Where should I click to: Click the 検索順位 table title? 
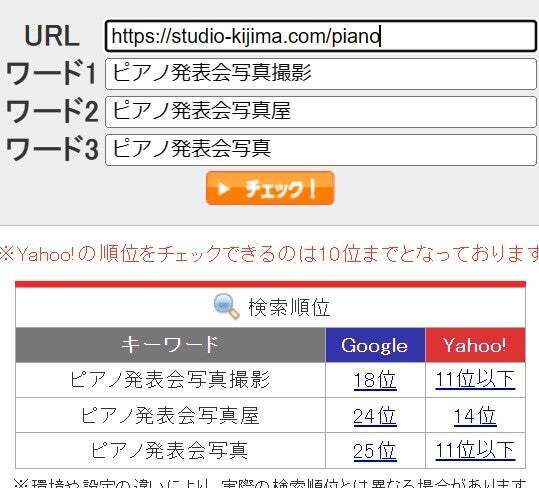tap(289, 307)
